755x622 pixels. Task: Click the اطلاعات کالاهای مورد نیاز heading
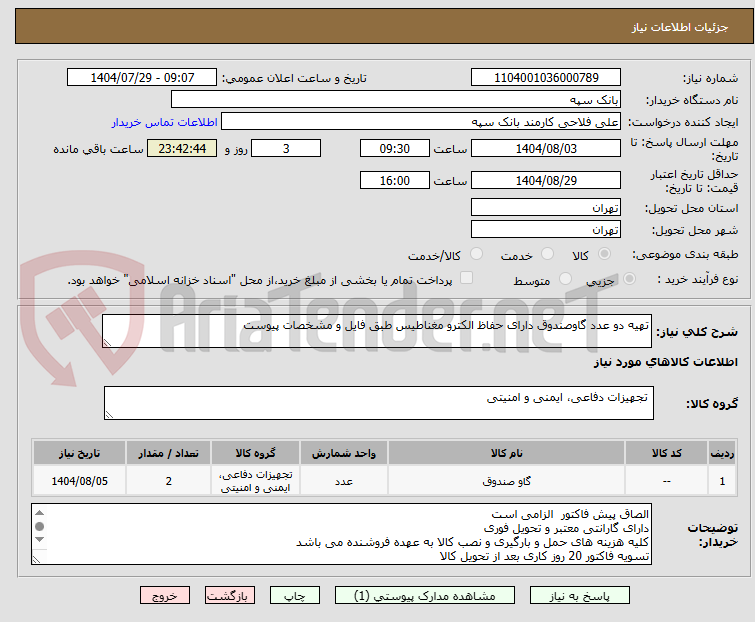[665, 362]
